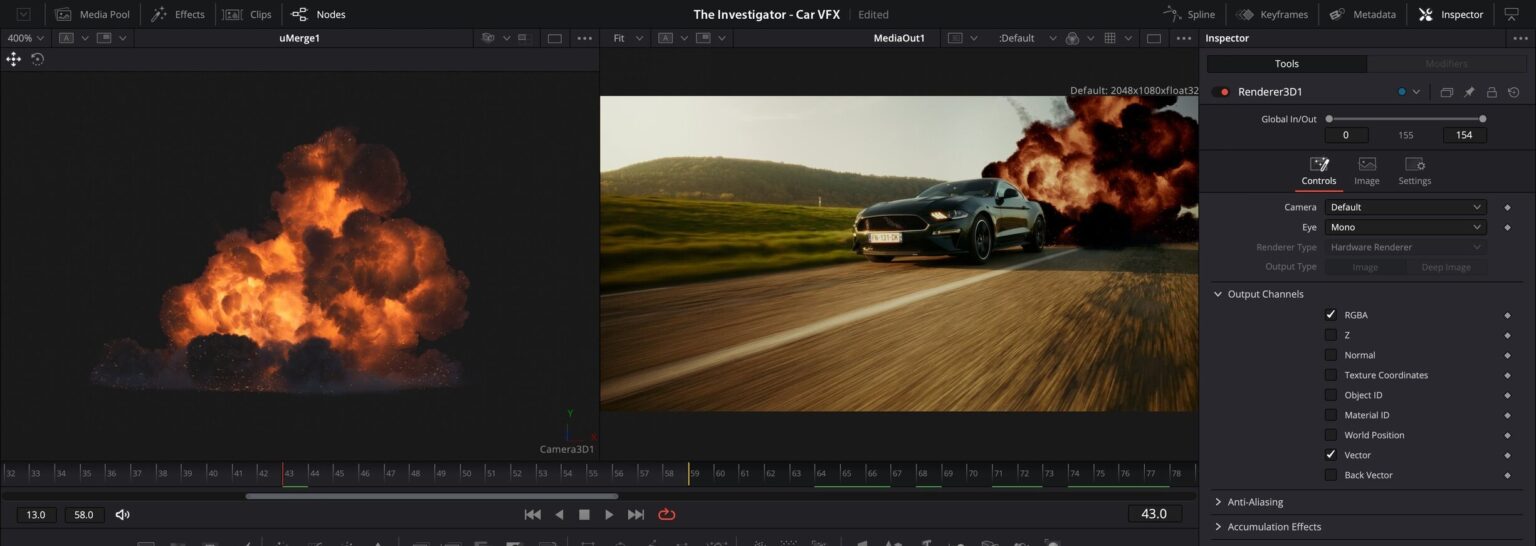Viewport: 1536px width, 546px height.
Task: Open the Media Pool panel
Action: point(93,14)
